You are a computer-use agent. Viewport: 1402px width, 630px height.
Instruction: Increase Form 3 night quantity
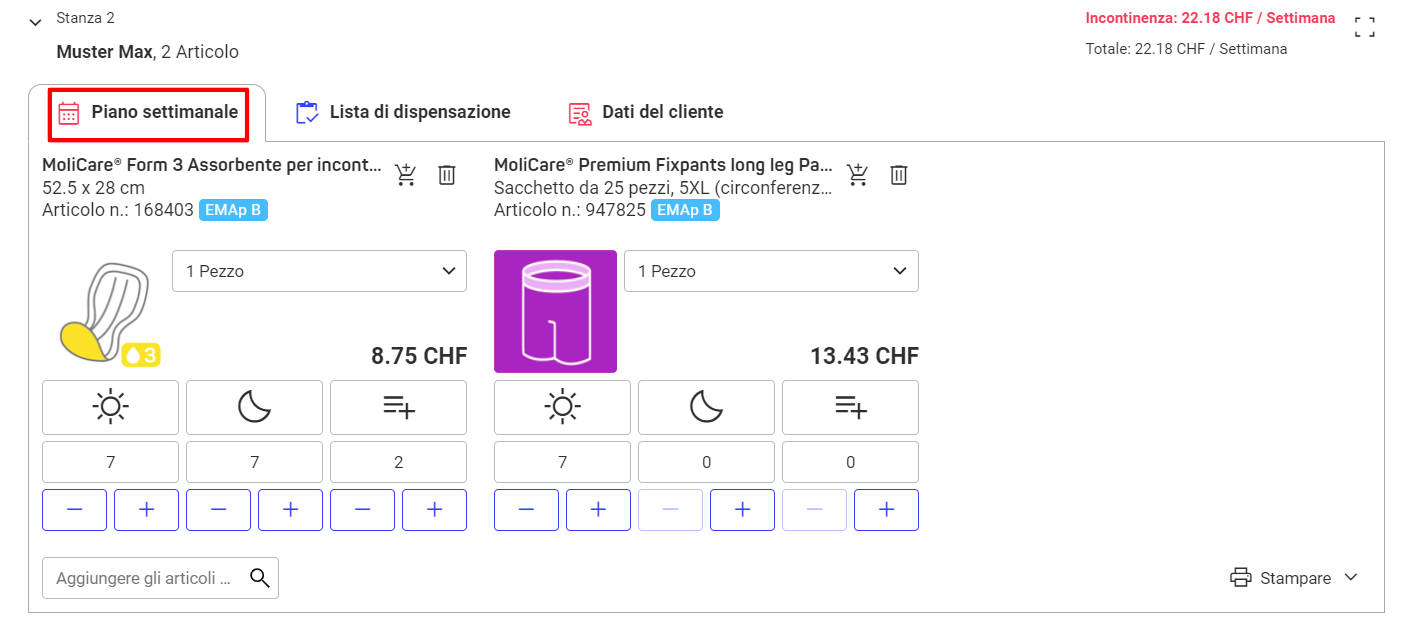tap(290, 510)
